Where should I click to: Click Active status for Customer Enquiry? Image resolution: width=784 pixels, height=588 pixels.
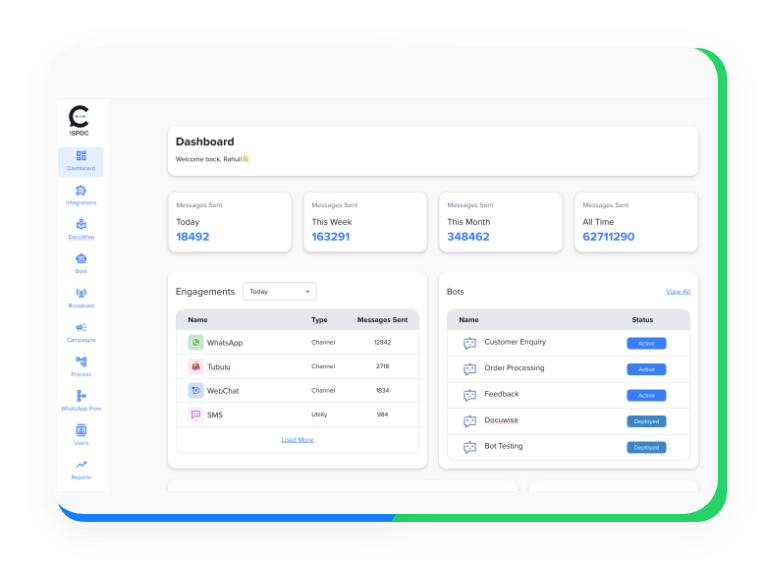(646, 344)
